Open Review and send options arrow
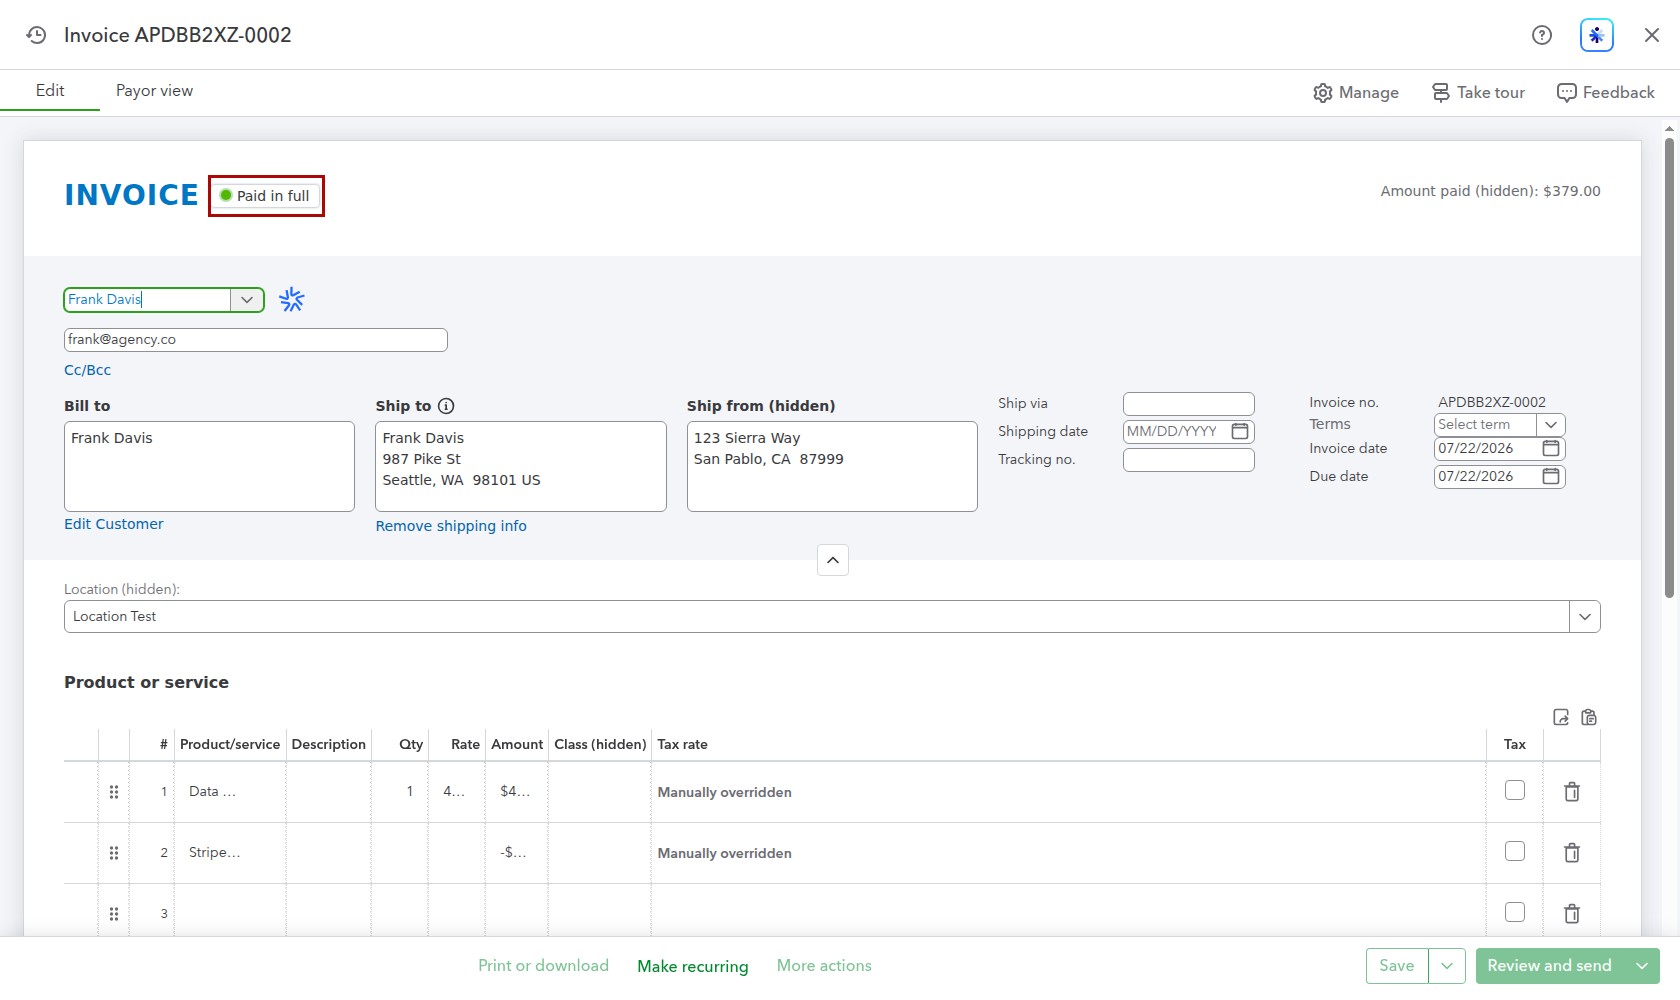This screenshot has height=1000, width=1680. pyautogui.click(x=1642, y=966)
